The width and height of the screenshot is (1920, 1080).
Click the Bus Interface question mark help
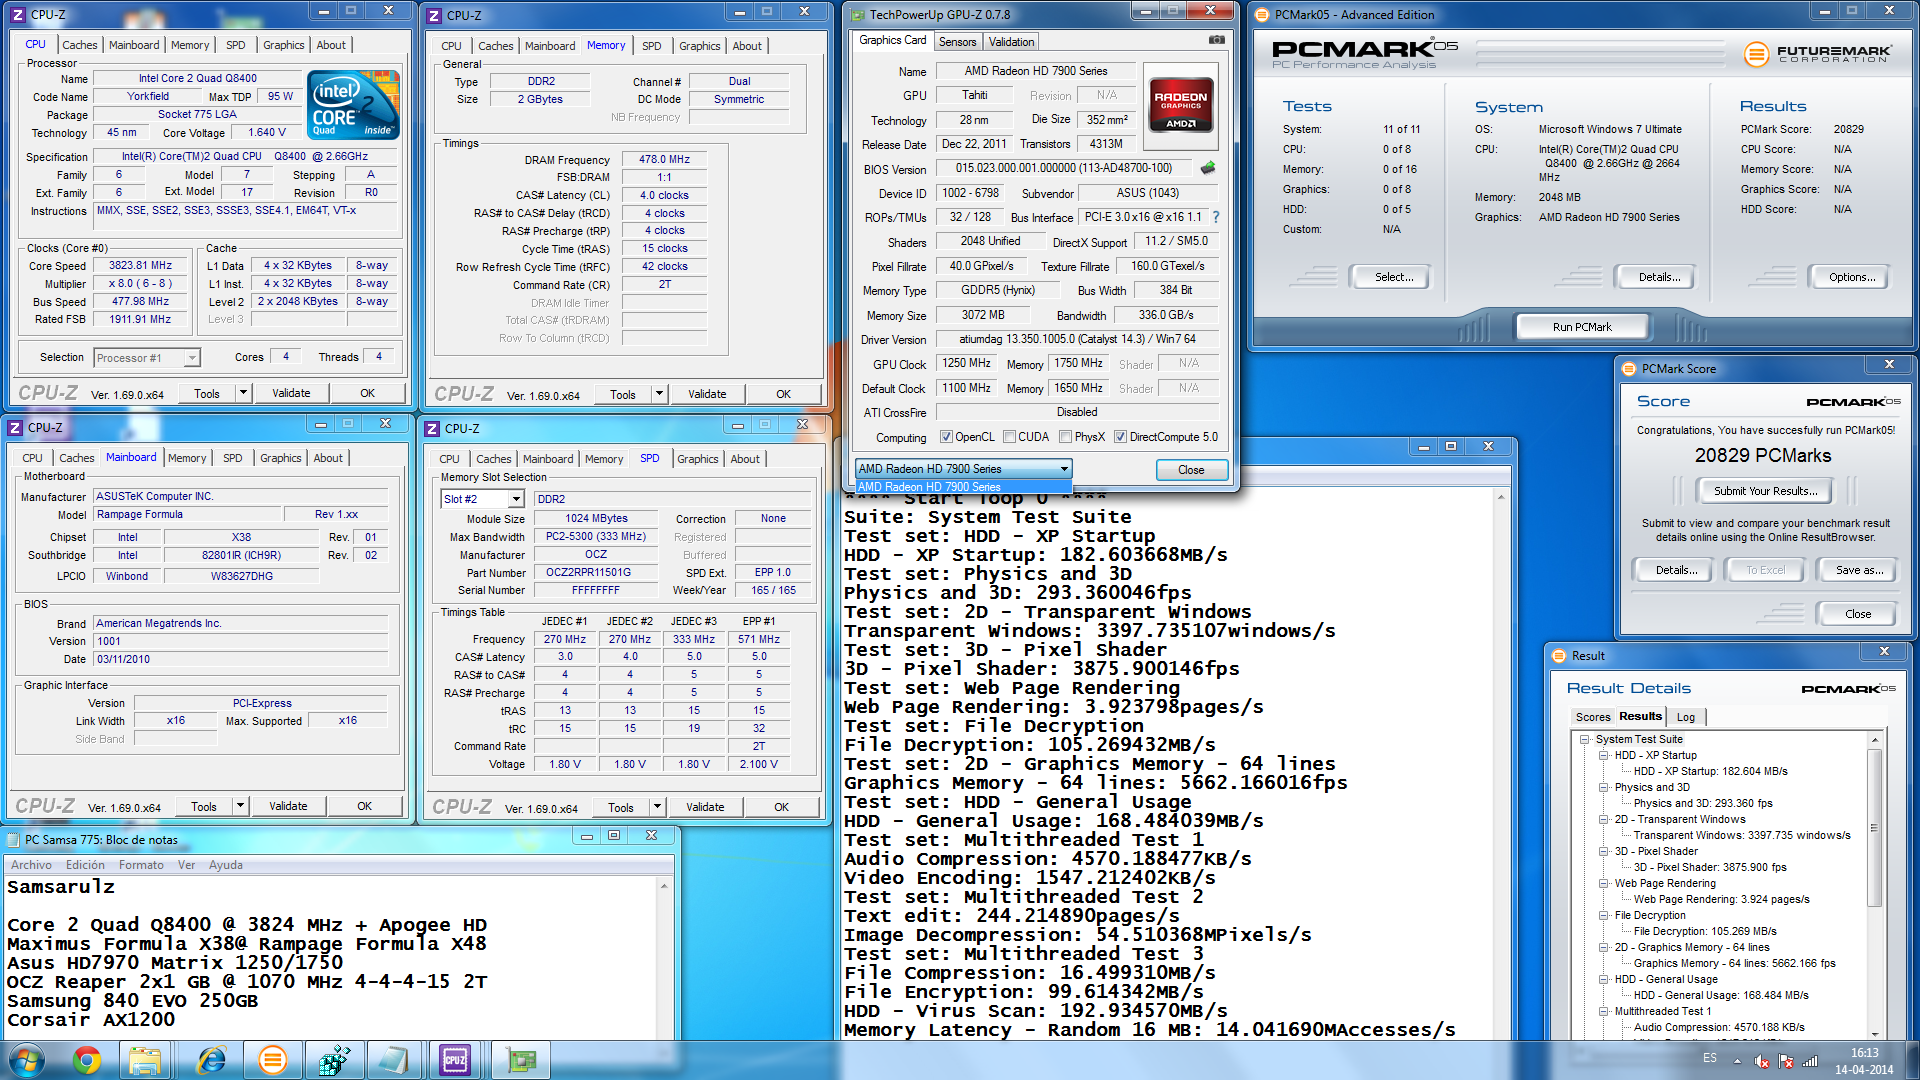click(1216, 217)
